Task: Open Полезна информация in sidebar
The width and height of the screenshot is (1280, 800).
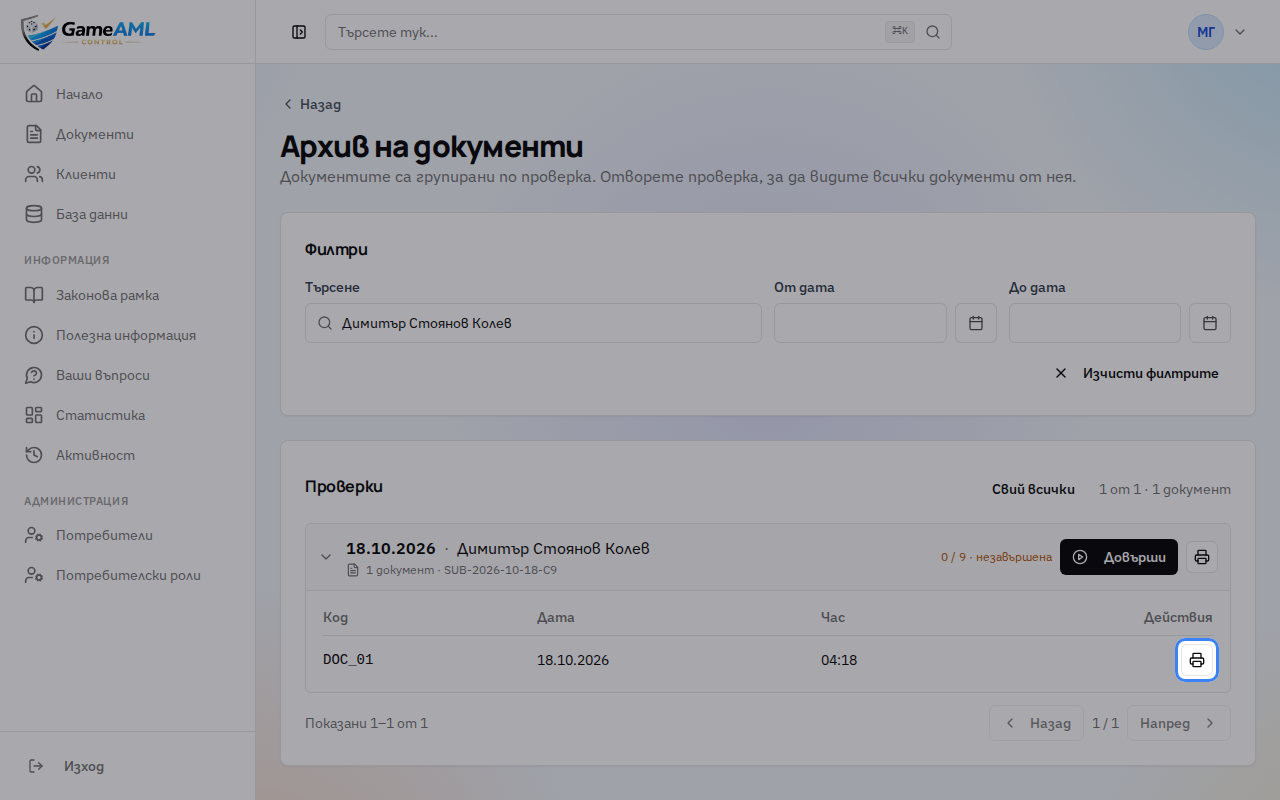Action: pyautogui.click(x=127, y=335)
